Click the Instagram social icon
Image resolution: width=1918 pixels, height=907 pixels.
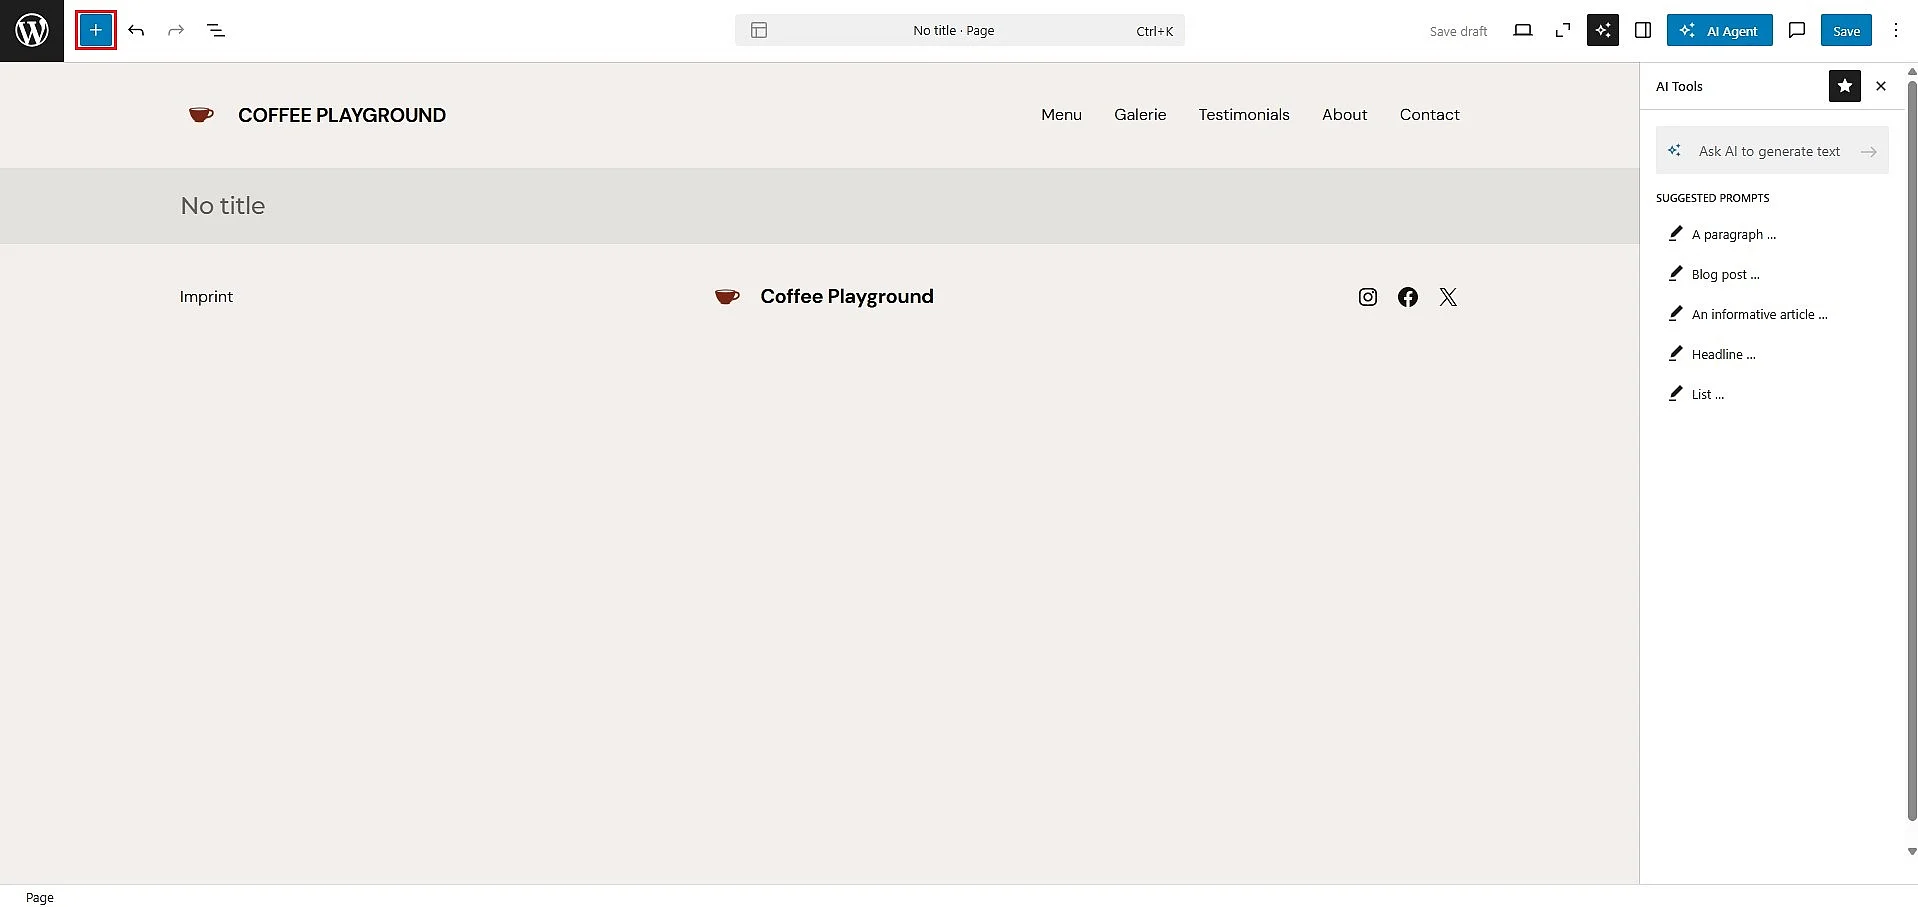point(1368,297)
